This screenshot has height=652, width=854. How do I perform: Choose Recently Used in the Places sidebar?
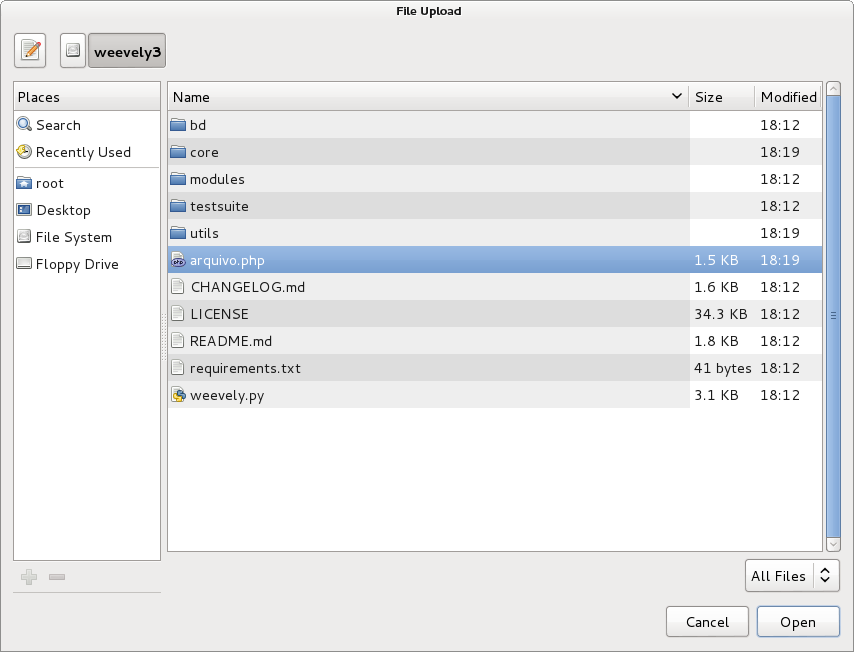[x=83, y=152]
